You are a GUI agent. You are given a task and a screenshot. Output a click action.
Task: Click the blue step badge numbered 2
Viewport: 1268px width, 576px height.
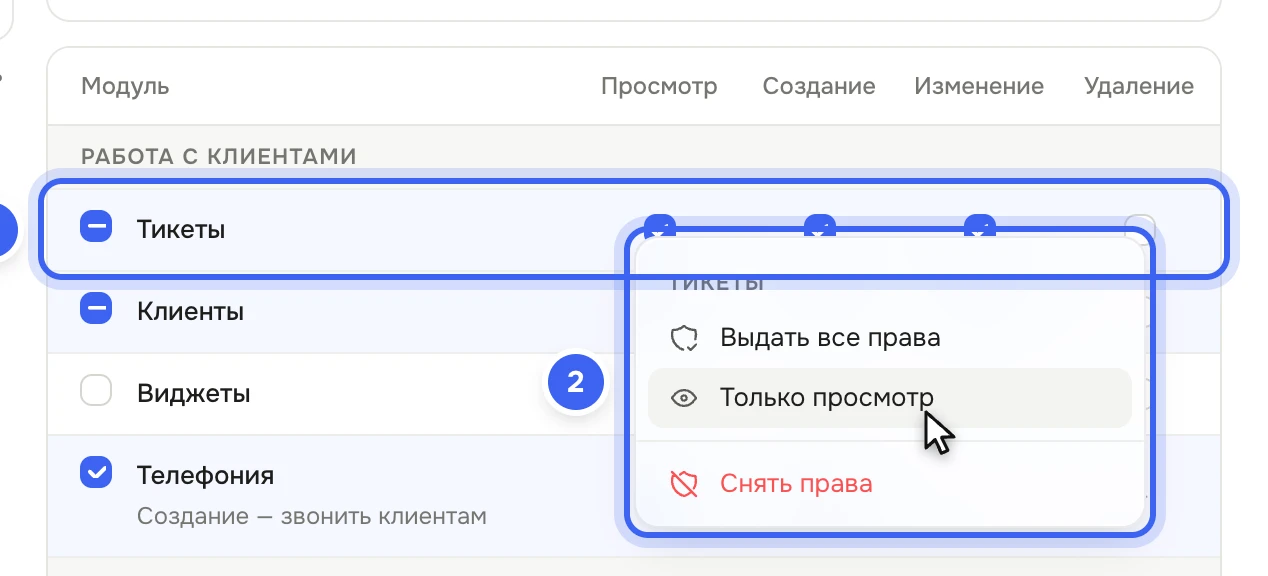tap(575, 381)
